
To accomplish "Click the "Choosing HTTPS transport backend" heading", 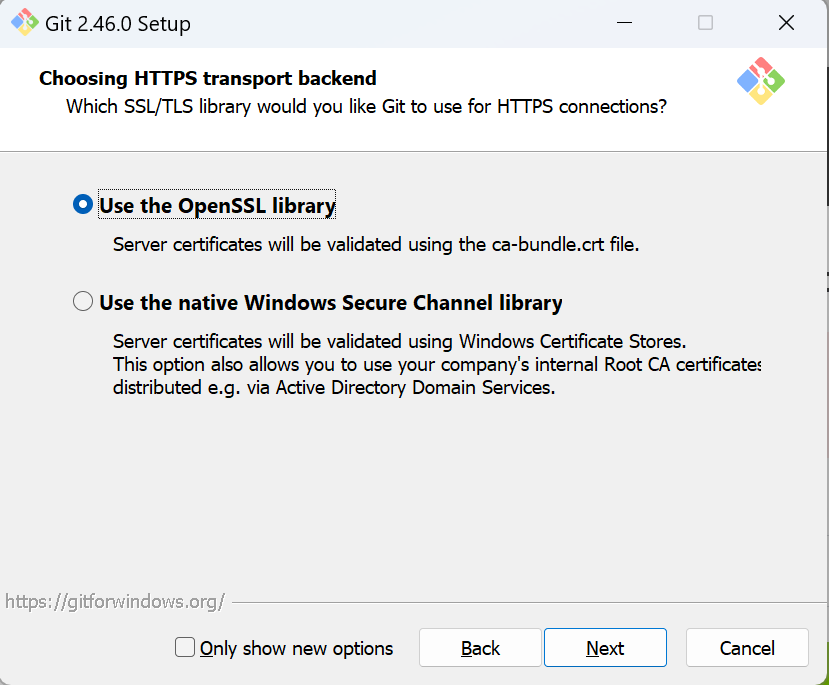I will [x=208, y=78].
